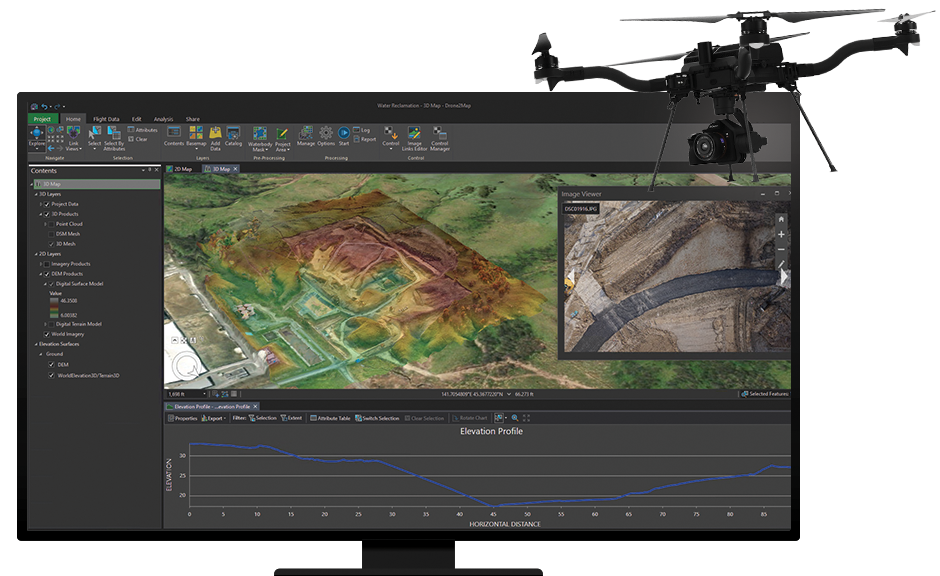This screenshot has height=576, width=940.
Task: Click the Options gear in Processing
Action: tap(326, 133)
